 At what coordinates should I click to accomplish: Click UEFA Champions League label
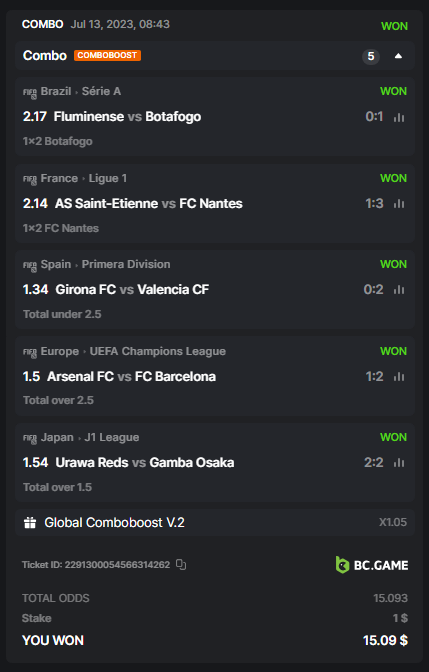point(157,351)
